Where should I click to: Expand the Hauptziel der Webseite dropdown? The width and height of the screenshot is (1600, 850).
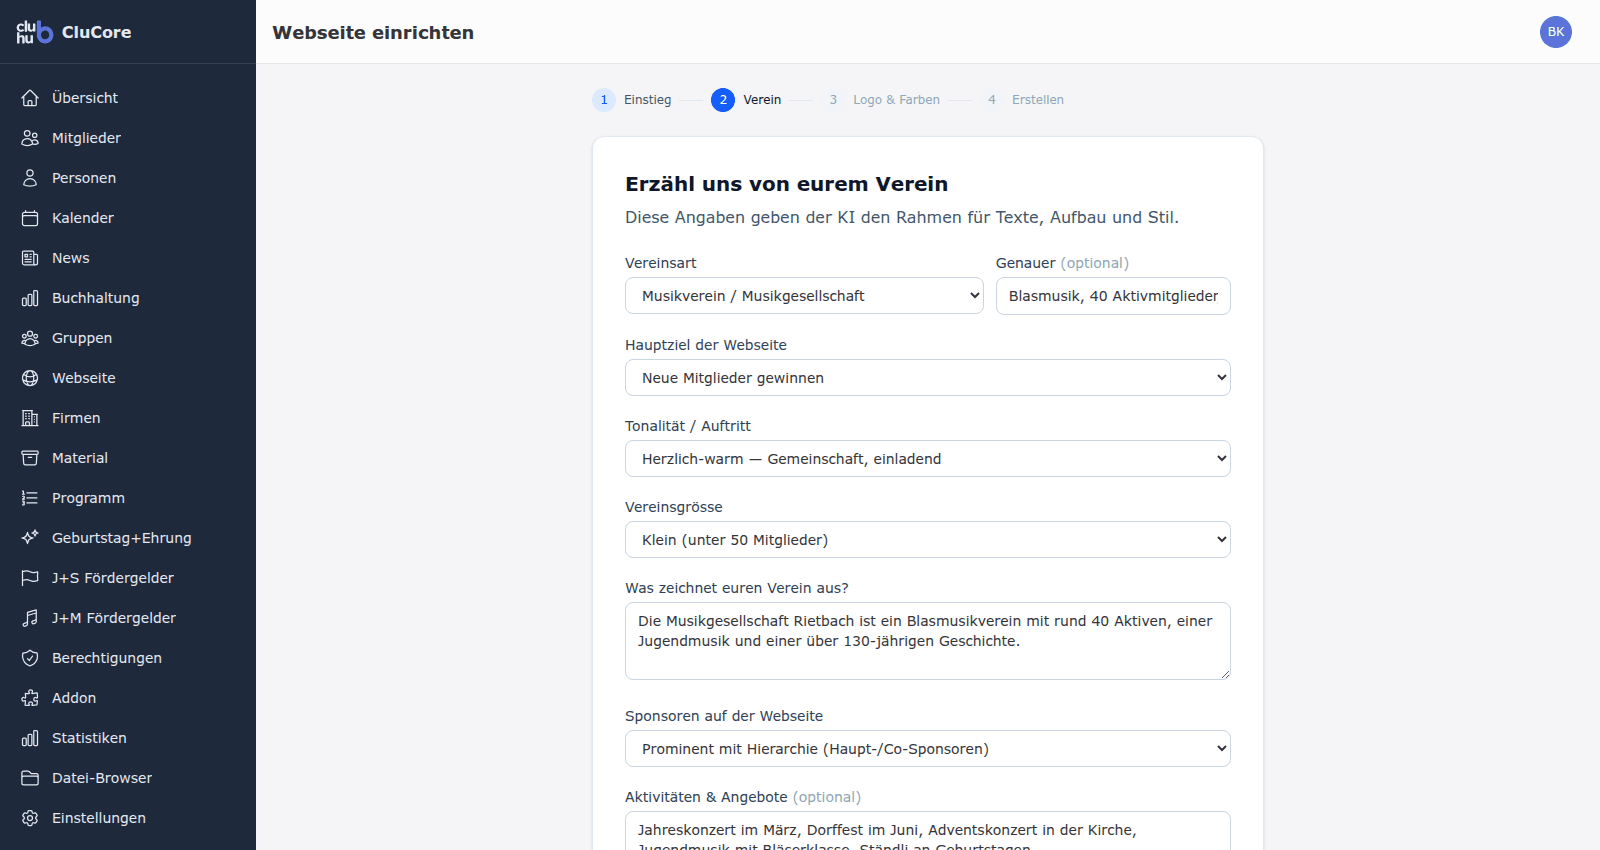coord(928,378)
